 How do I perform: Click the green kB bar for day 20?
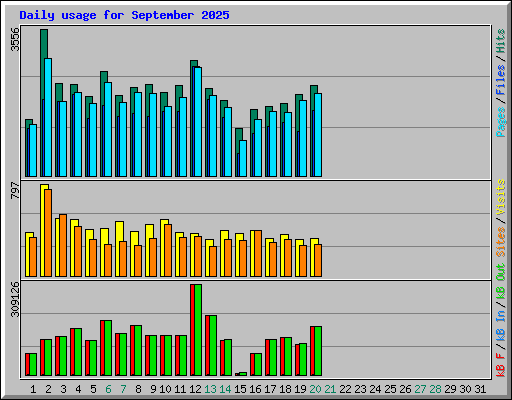pyautogui.click(x=318, y=351)
